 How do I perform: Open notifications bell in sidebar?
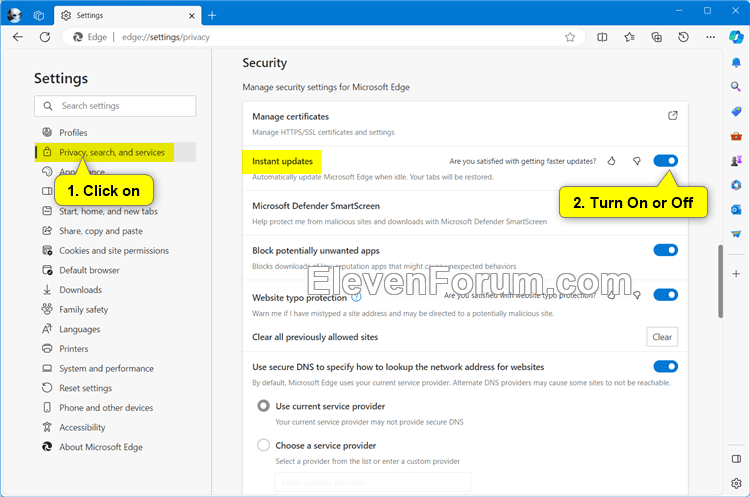pos(736,63)
